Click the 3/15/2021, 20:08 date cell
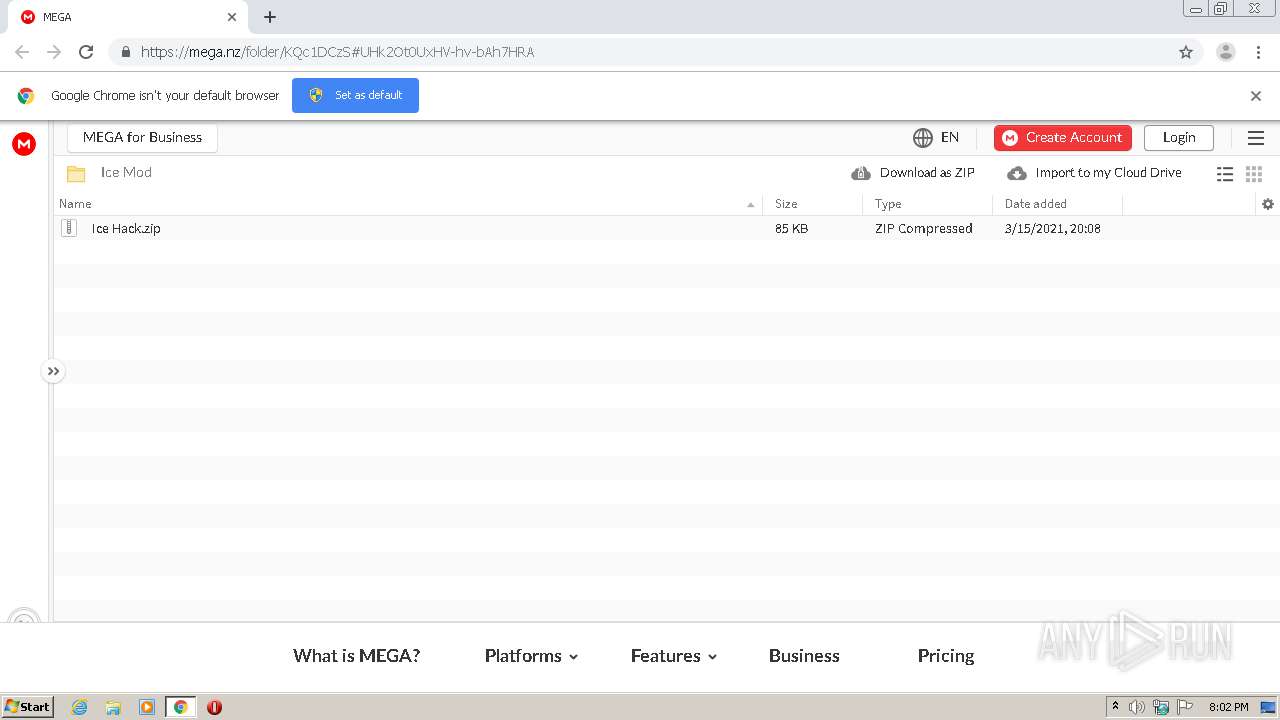This screenshot has height=720, width=1280. pos(1053,229)
